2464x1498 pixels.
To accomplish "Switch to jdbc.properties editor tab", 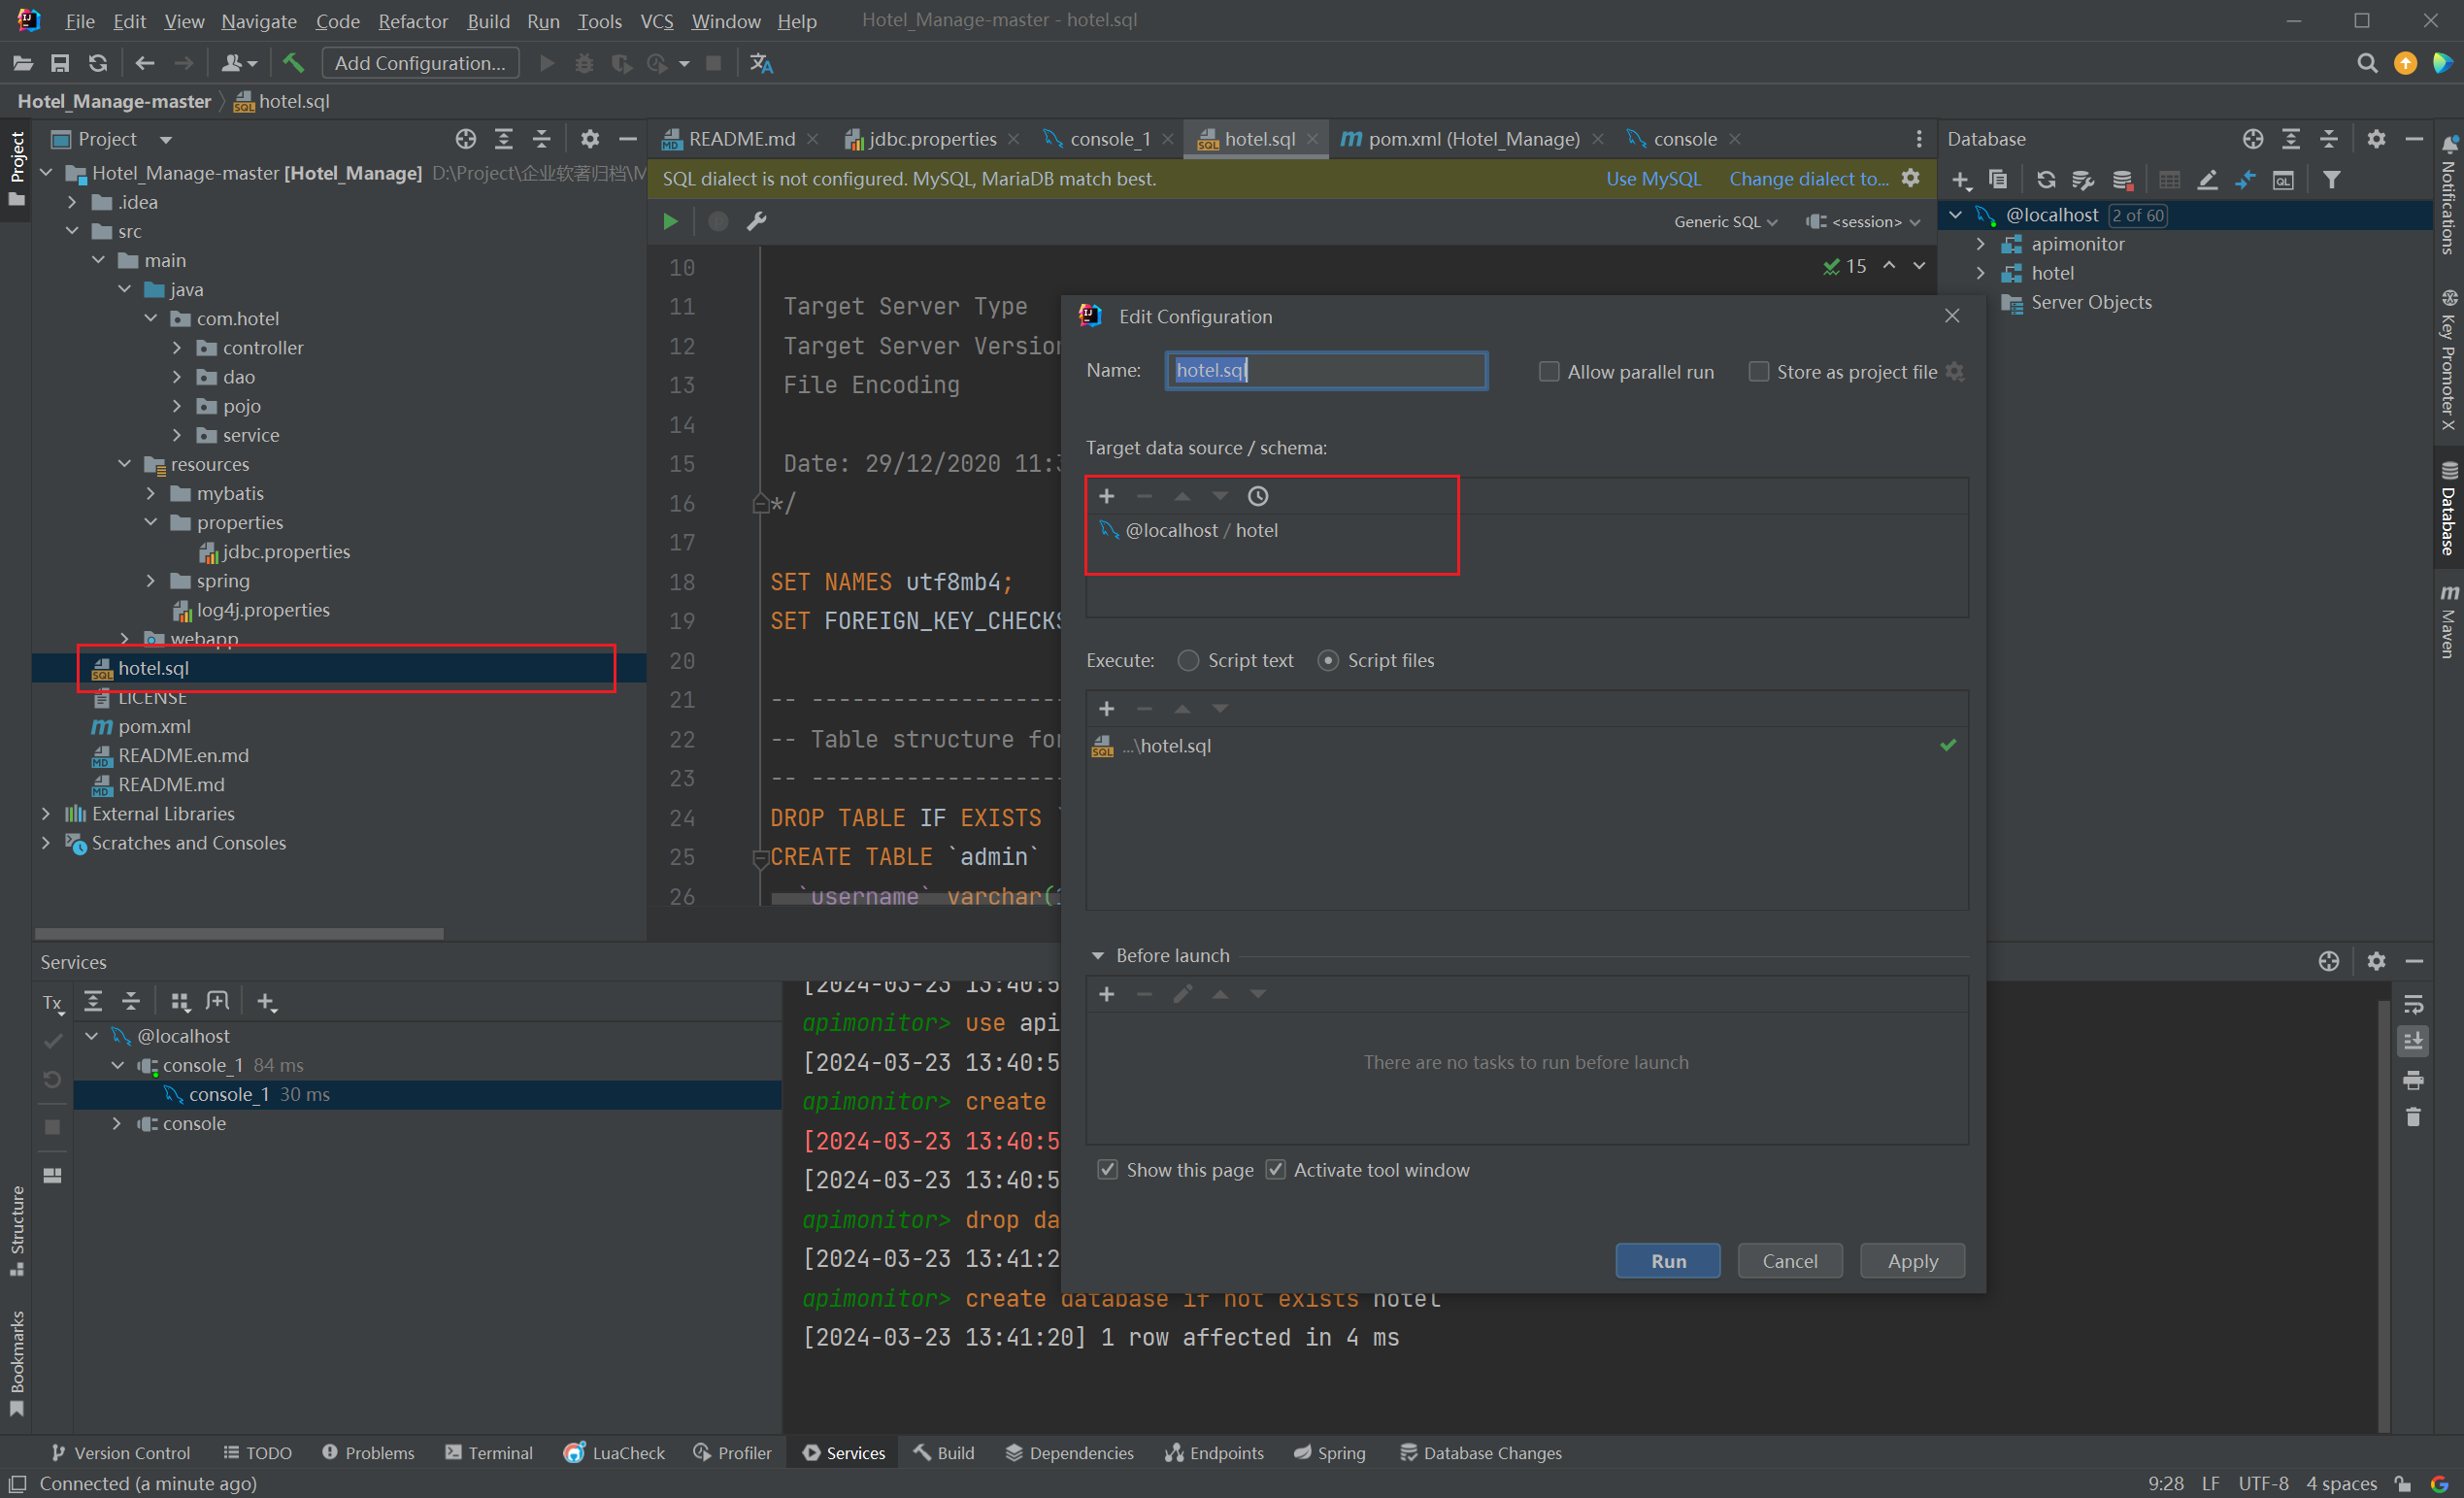I will click(932, 139).
